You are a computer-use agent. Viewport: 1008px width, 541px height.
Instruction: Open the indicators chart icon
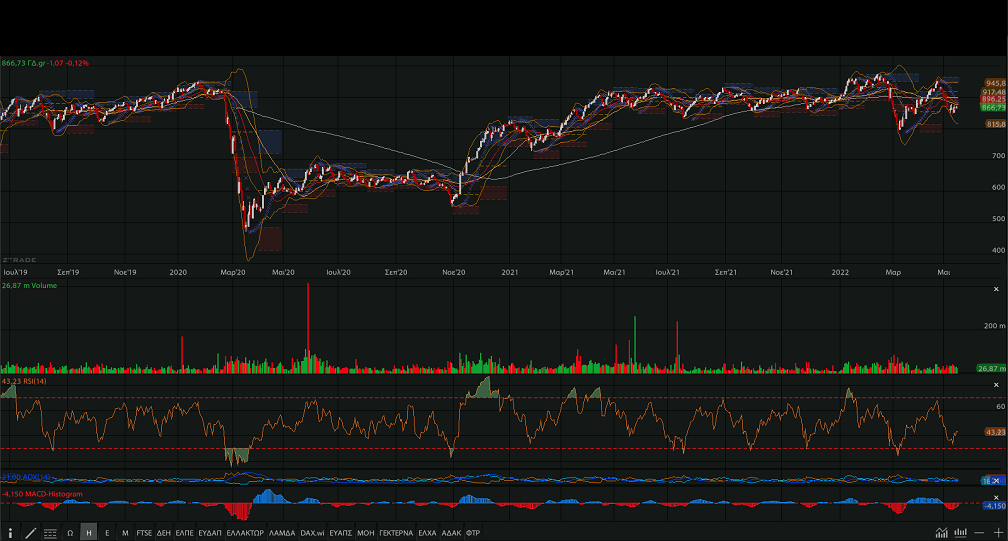pyautogui.click(x=941, y=533)
